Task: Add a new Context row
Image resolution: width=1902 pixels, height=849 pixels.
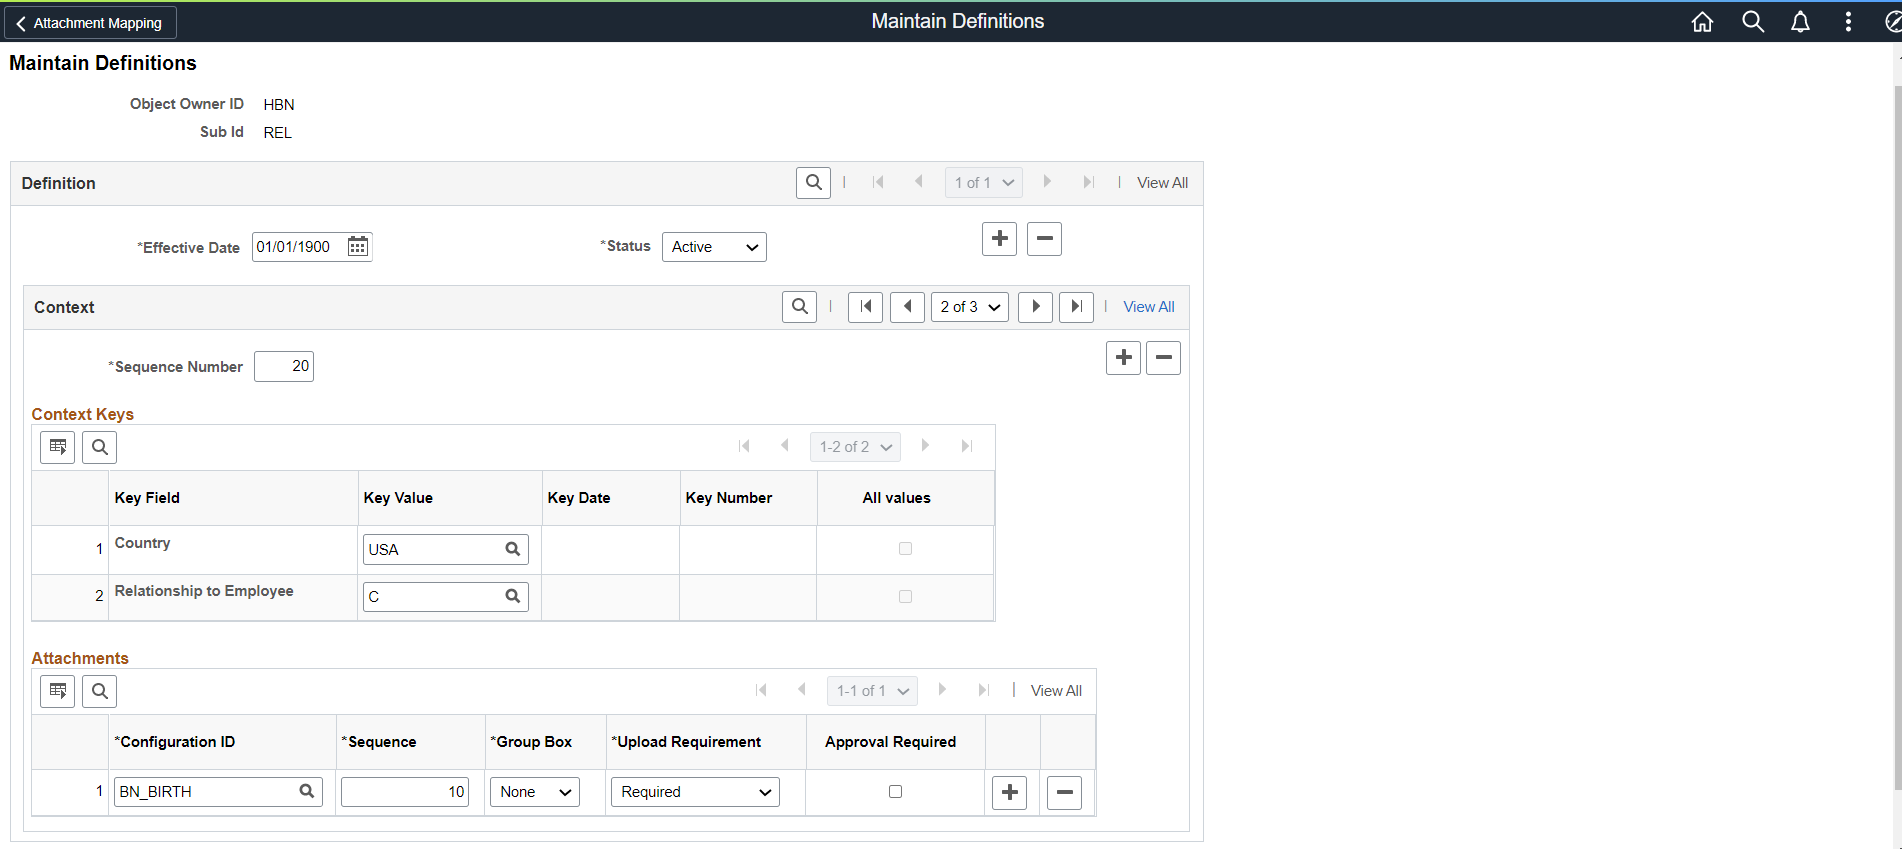Action: pyautogui.click(x=1123, y=358)
